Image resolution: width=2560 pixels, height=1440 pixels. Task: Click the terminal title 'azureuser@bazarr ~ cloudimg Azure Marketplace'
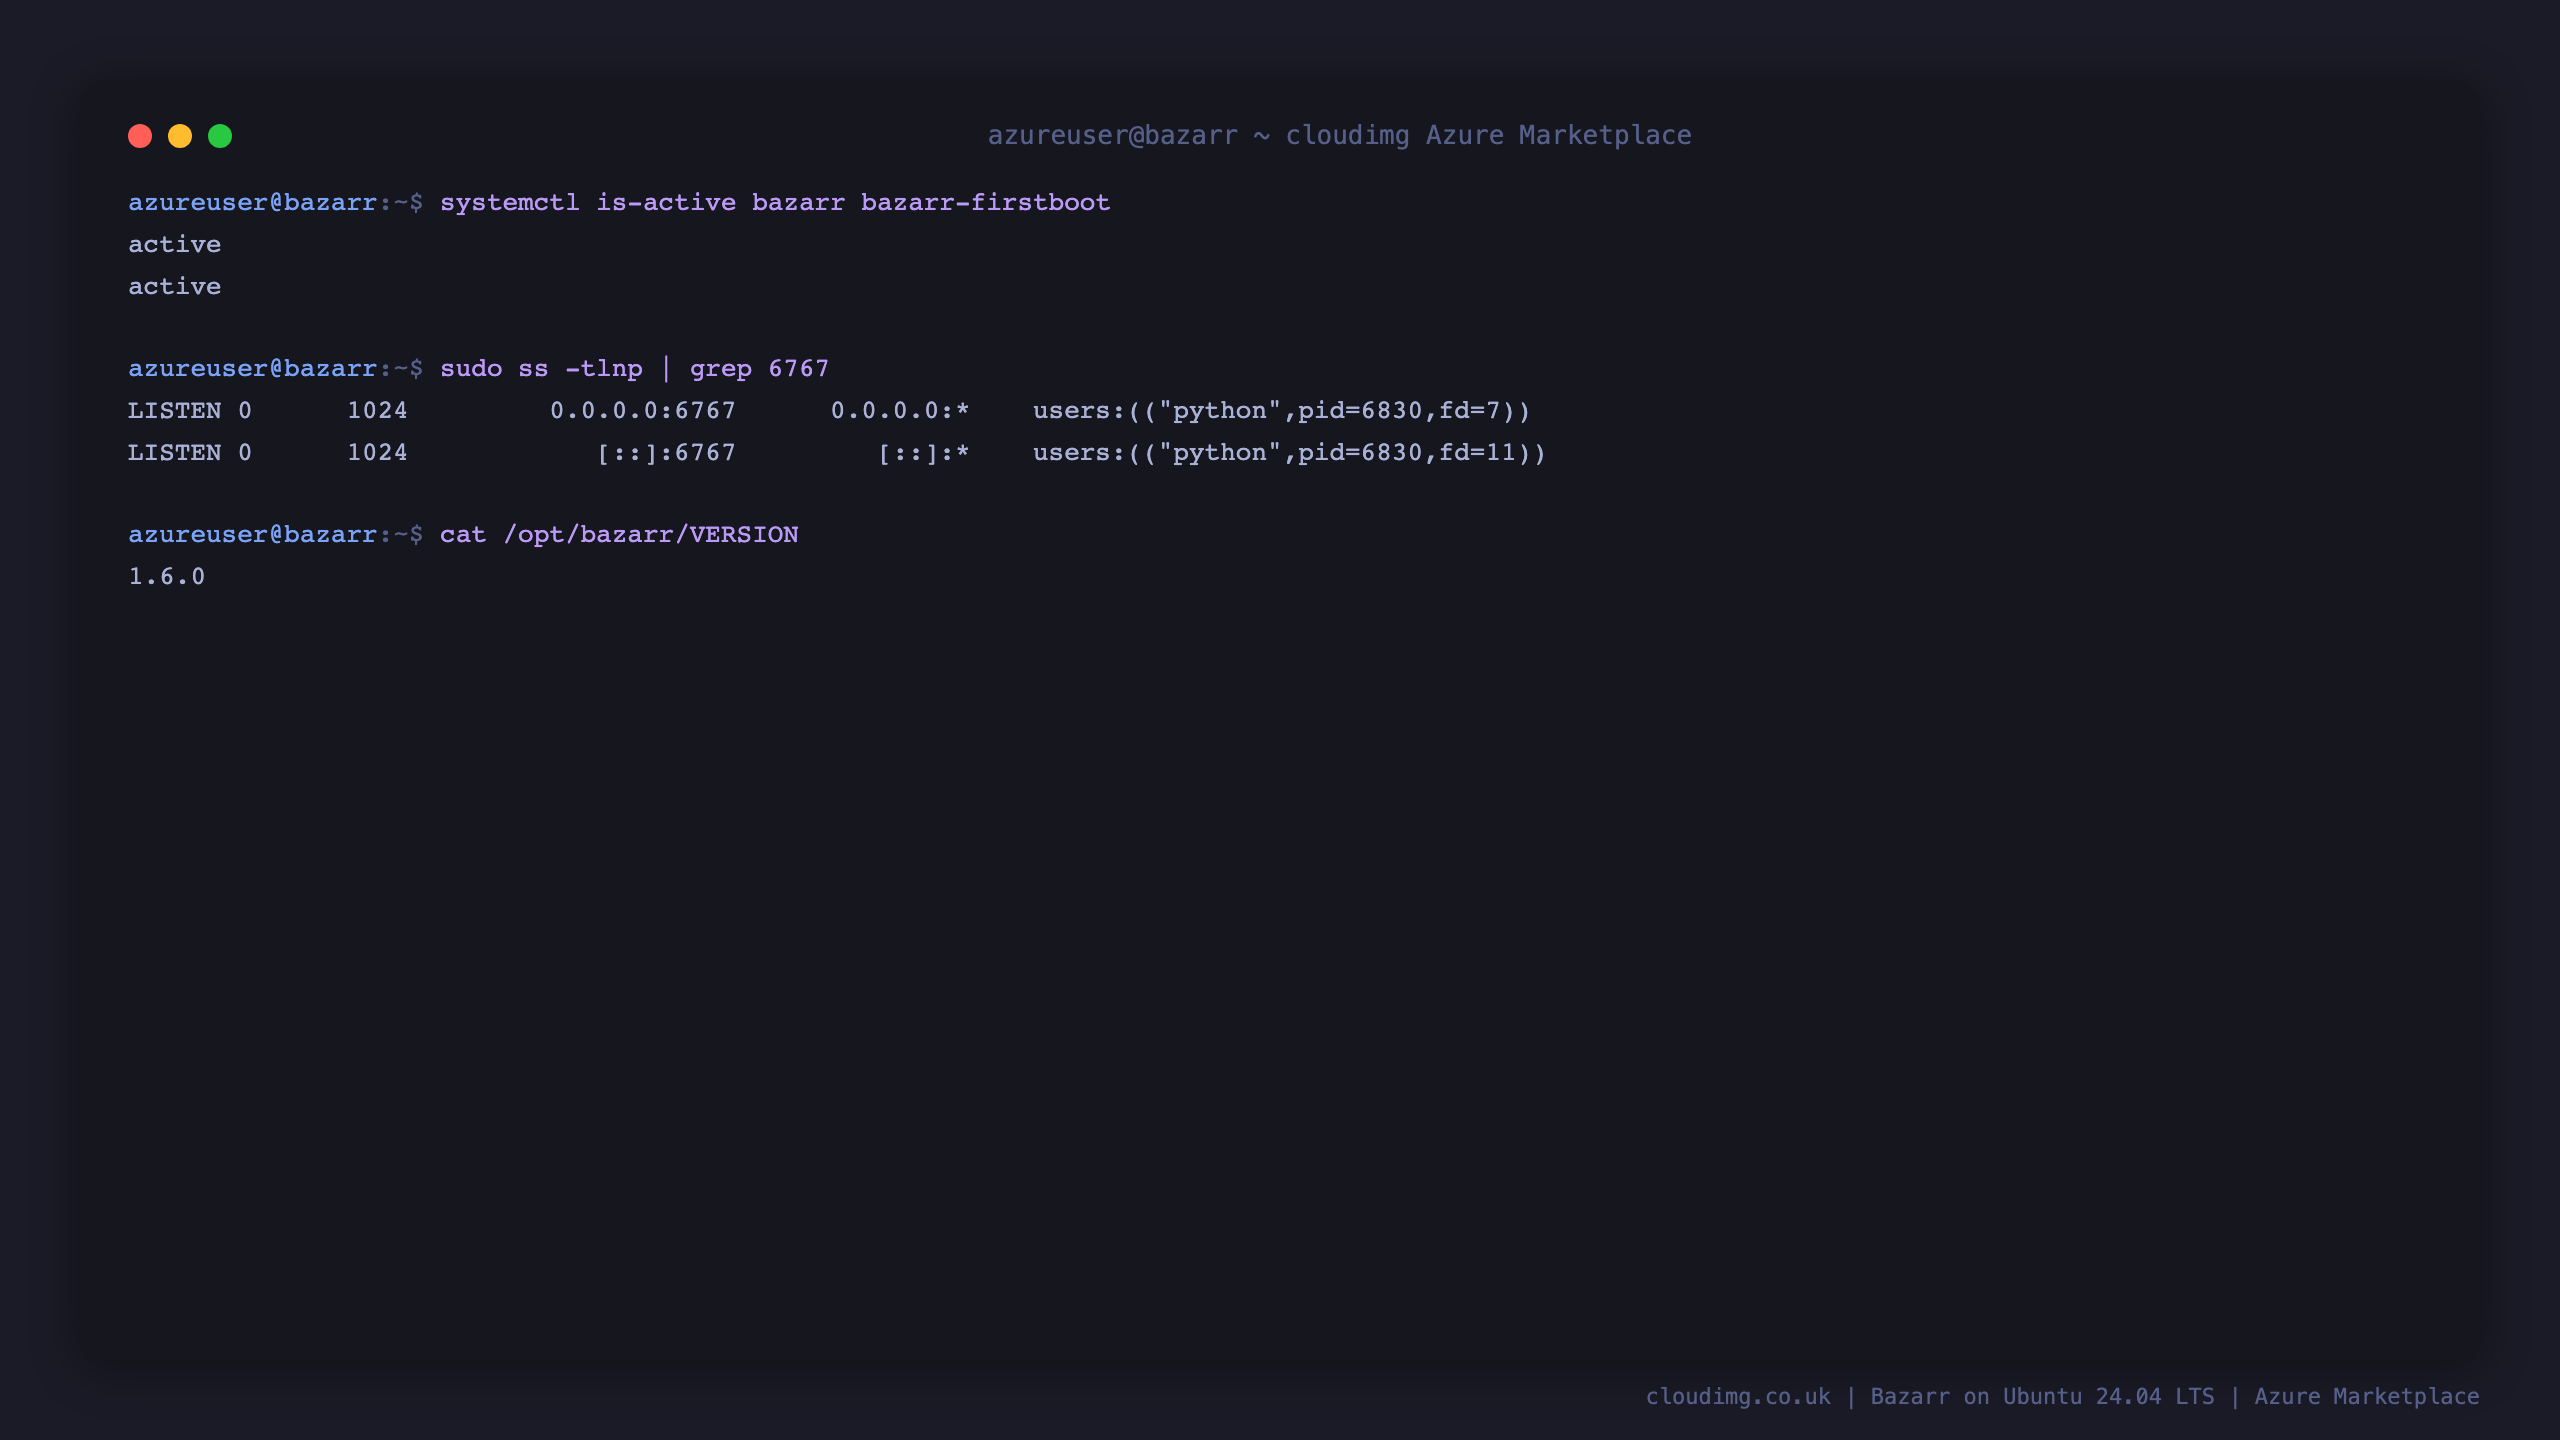(x=1340, y=135)
